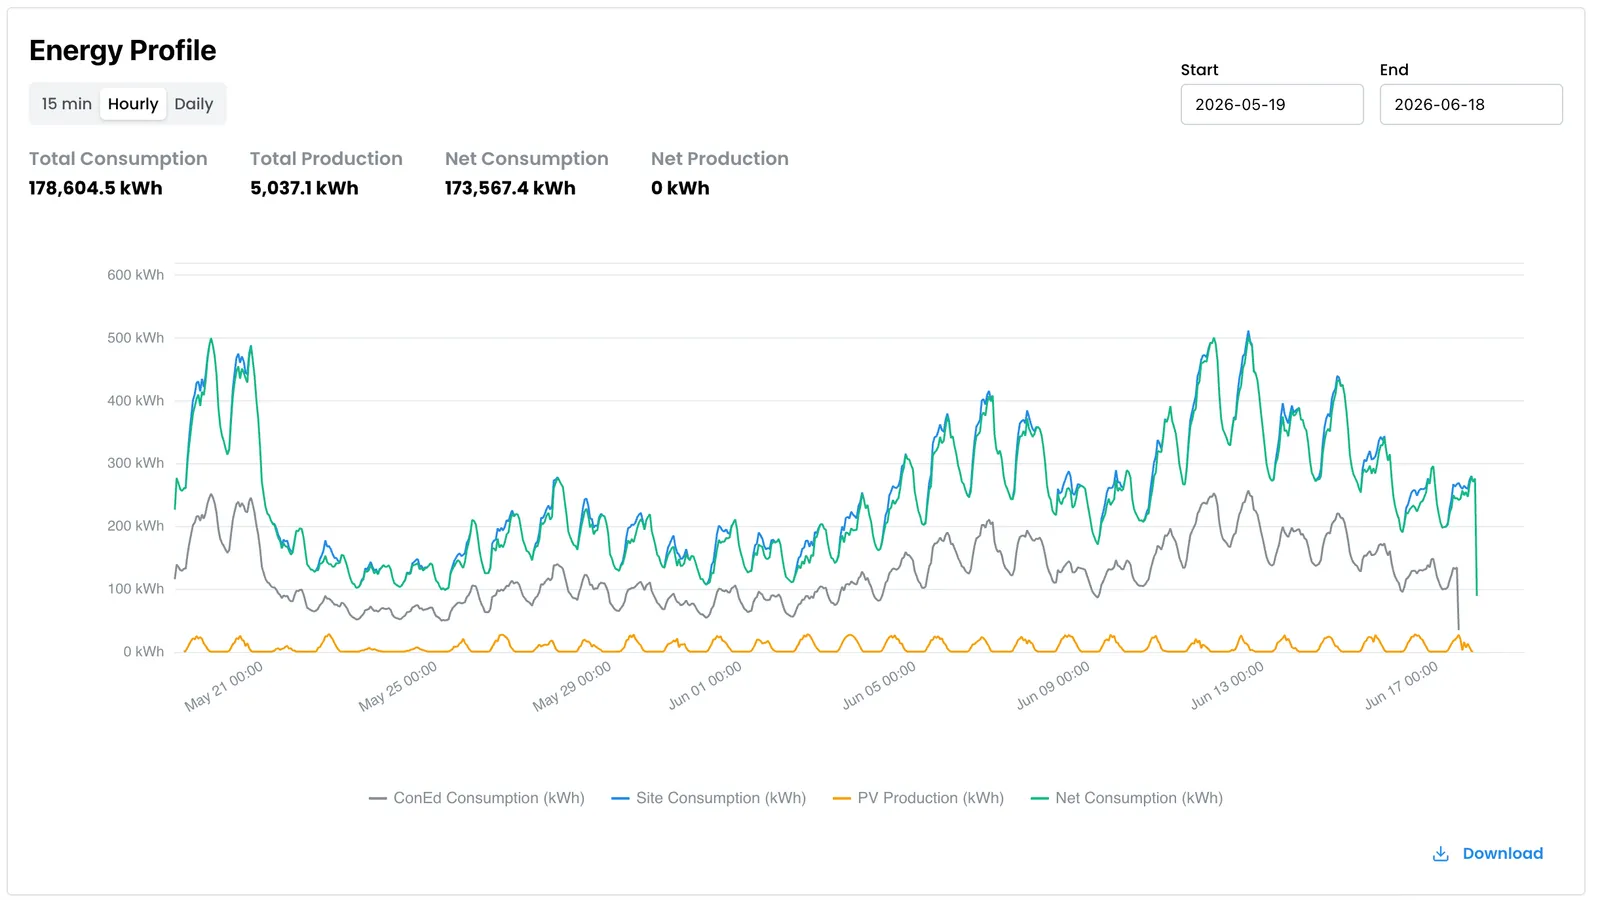This screenshot has height=900, width=1600.
Task: Click the End label above date field
Action: [1394, 70]
